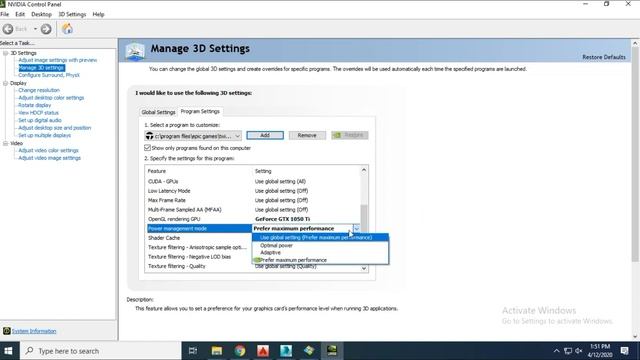
Task: Go back using the Back arrow icon
Action: (8, 29)
